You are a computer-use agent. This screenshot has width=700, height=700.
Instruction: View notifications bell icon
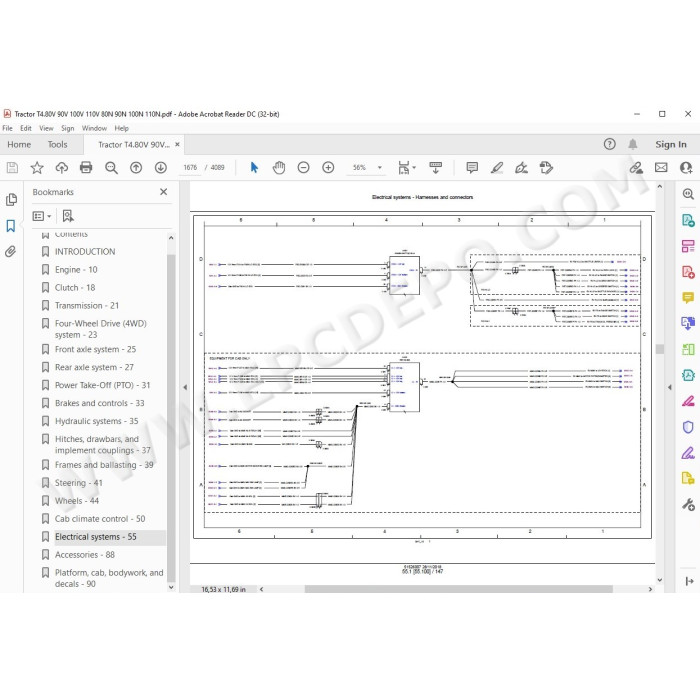coord(633,144)
